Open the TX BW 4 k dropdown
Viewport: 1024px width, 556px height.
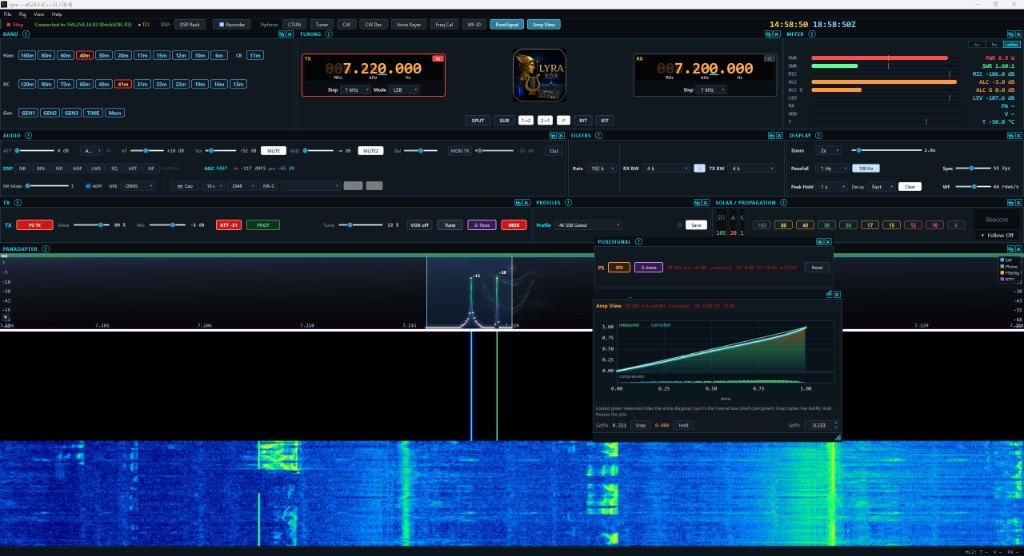(752, 168)
